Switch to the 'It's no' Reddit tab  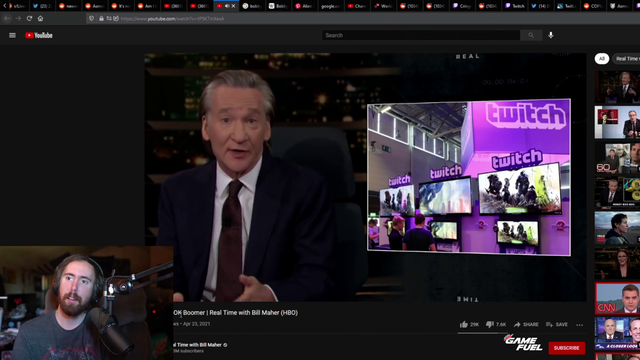tap(121, 6)
